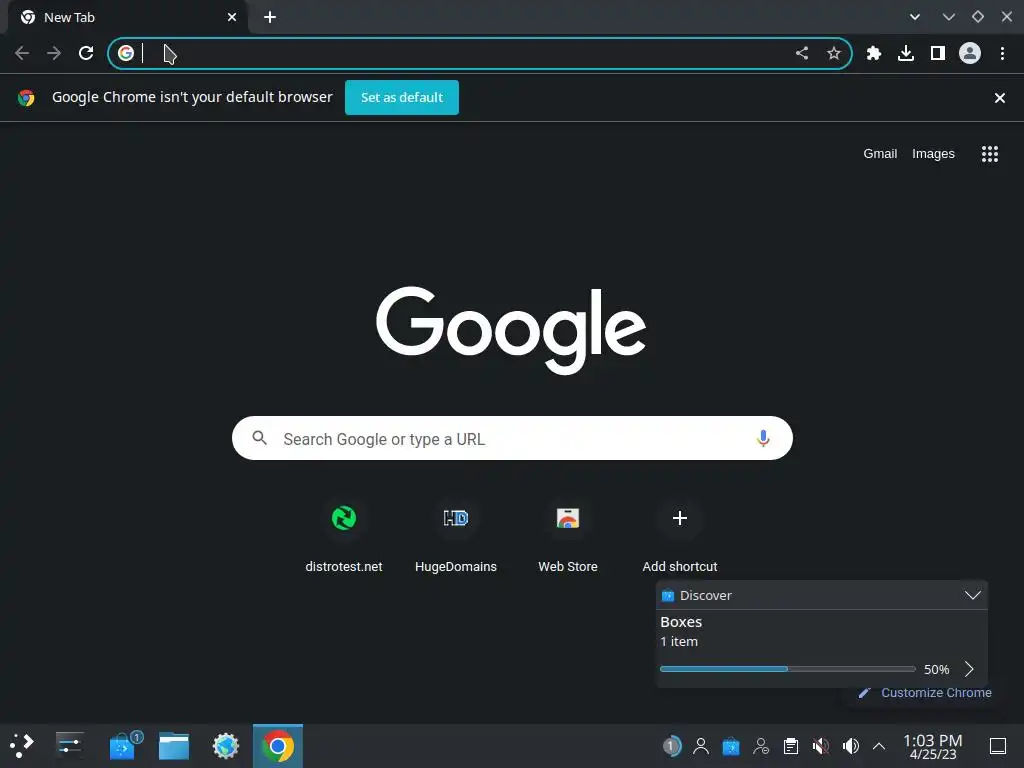Open the volume speaker tray icon
This screenshot has width=1024, height=768.
pos(850,746)
